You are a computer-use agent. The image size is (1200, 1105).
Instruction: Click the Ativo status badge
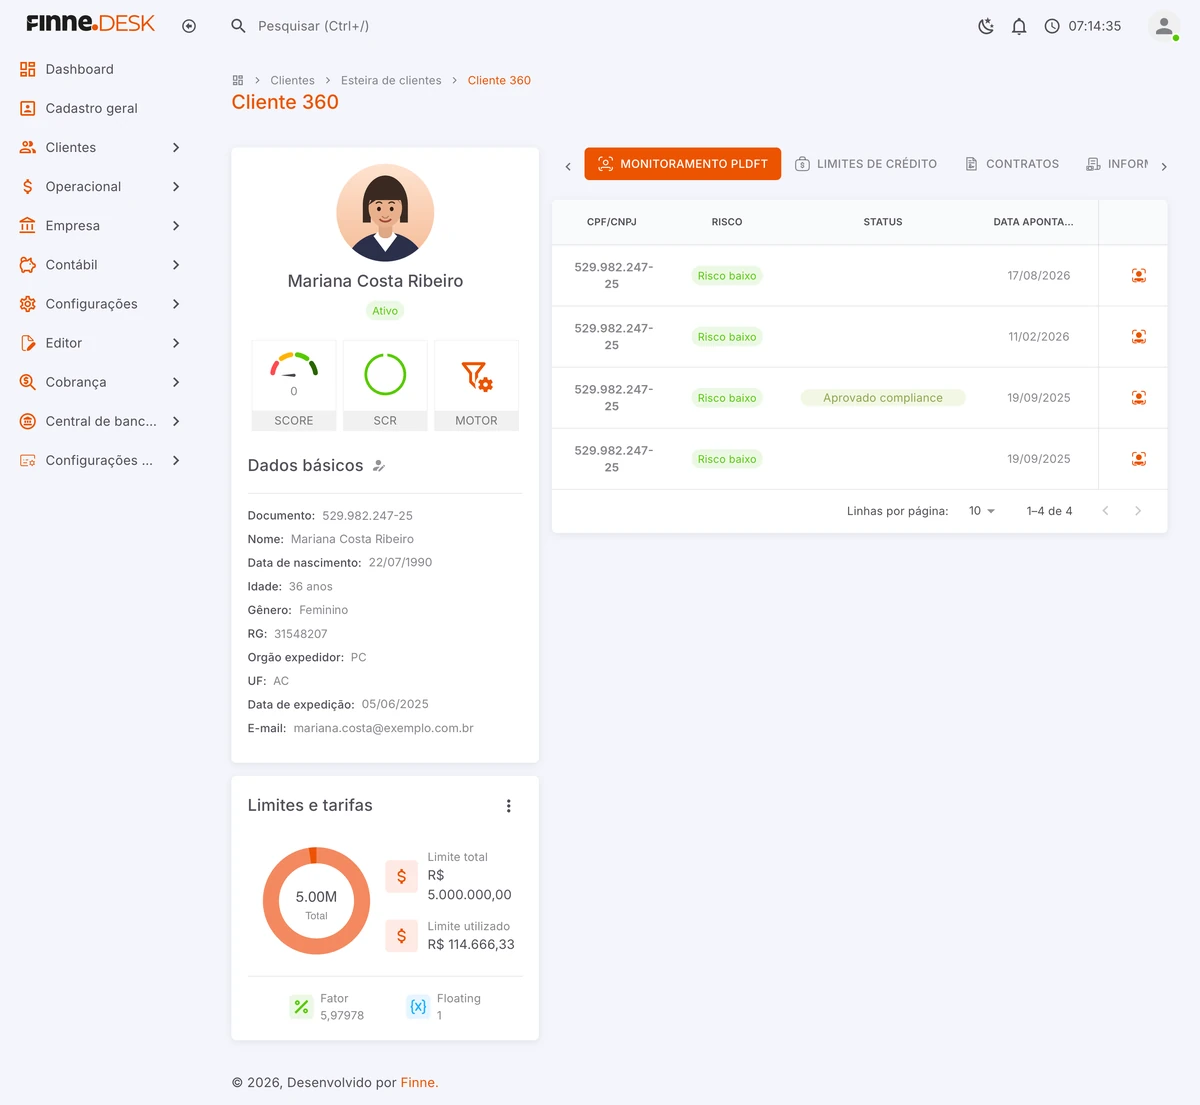click(x=385, y=311)
